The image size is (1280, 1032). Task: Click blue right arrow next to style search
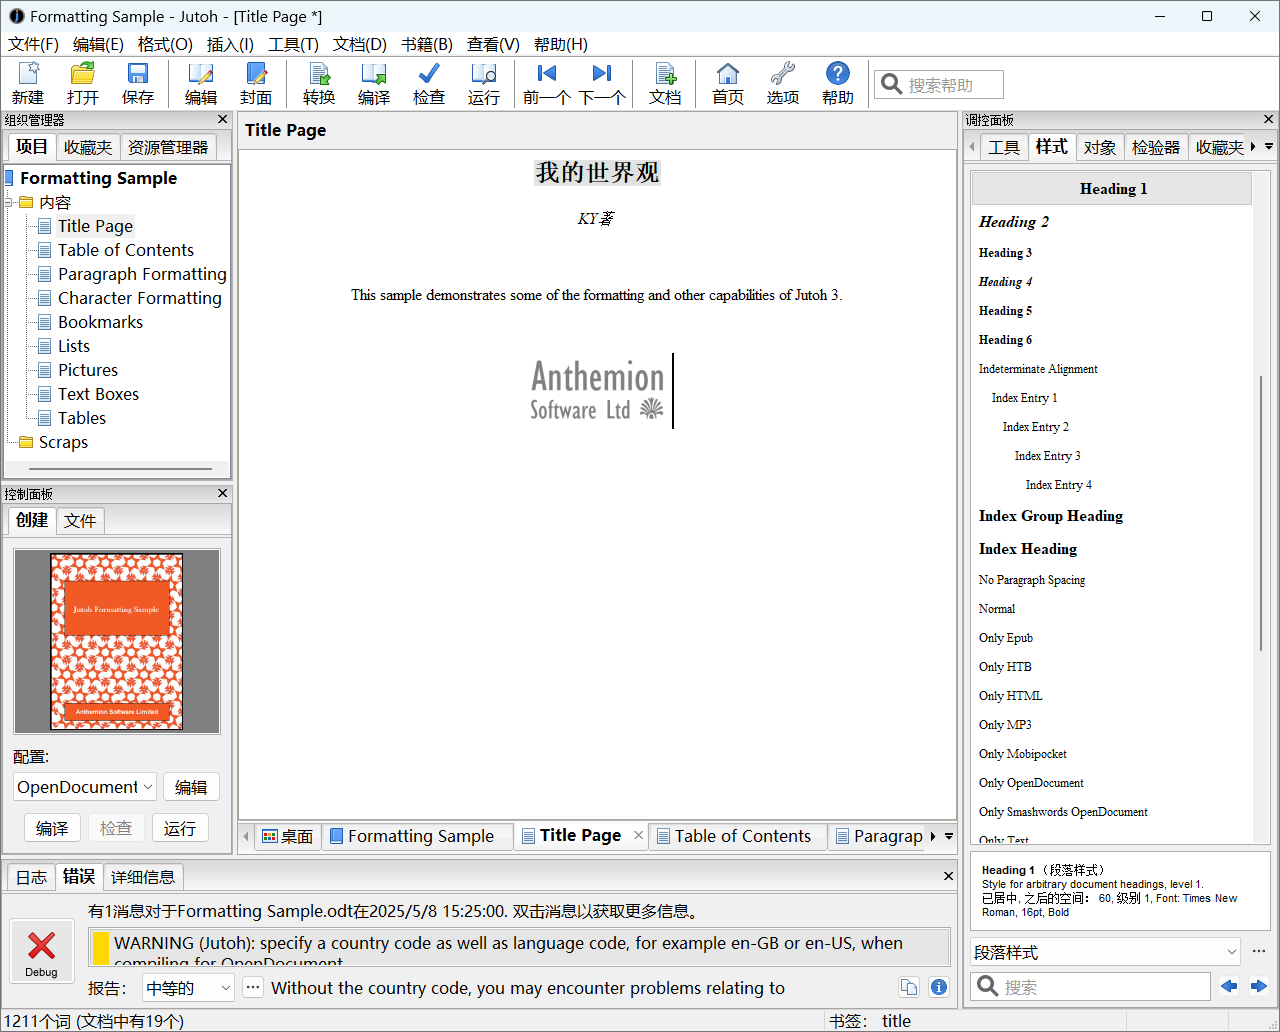click(x=1259, y=986)
